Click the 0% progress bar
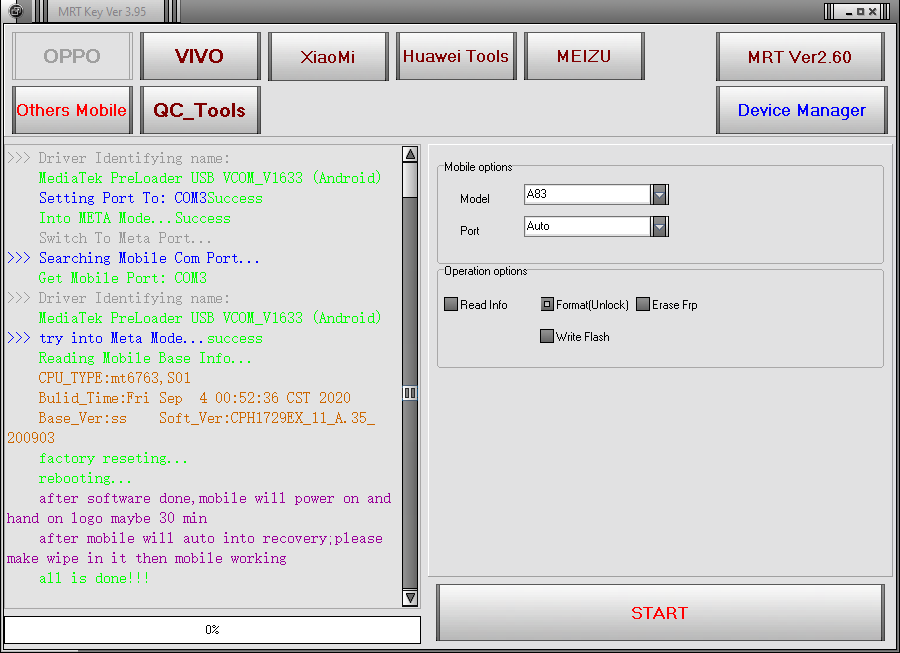Image resolution: width=900 pixels, height=653 pixels. 212,629
